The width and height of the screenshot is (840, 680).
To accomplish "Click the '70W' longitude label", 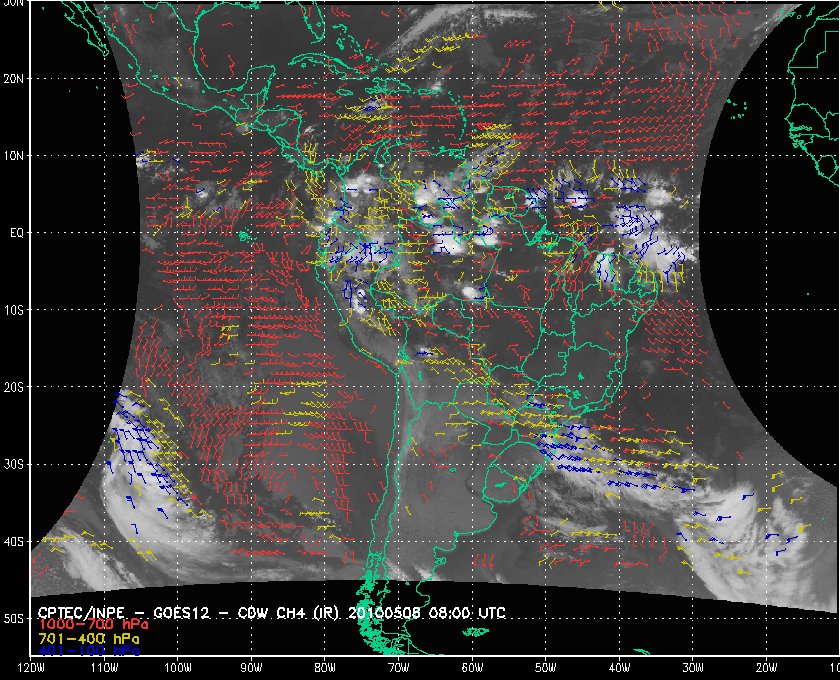I will point(398,668).
